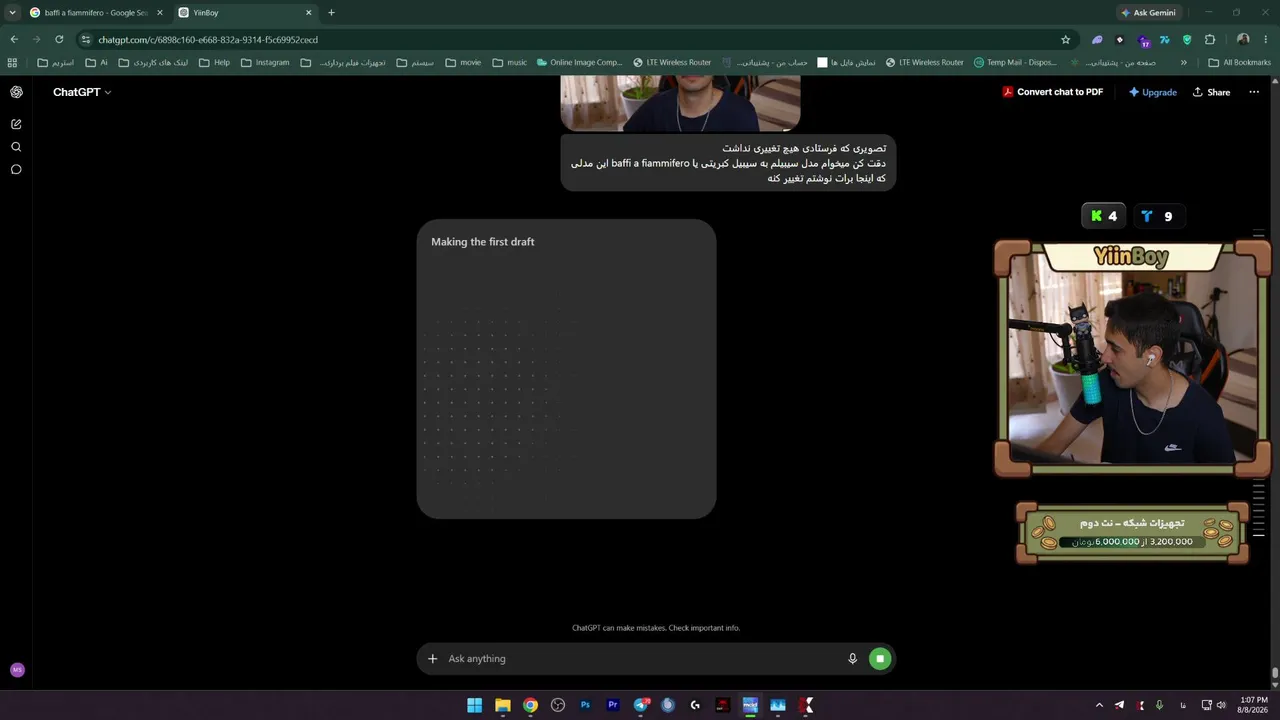Image resolution: width=1280 pixels, height=720 pixels.
Task: Show hidden system tray icons
Action: pyautogui.click(x=1099, y=705)
